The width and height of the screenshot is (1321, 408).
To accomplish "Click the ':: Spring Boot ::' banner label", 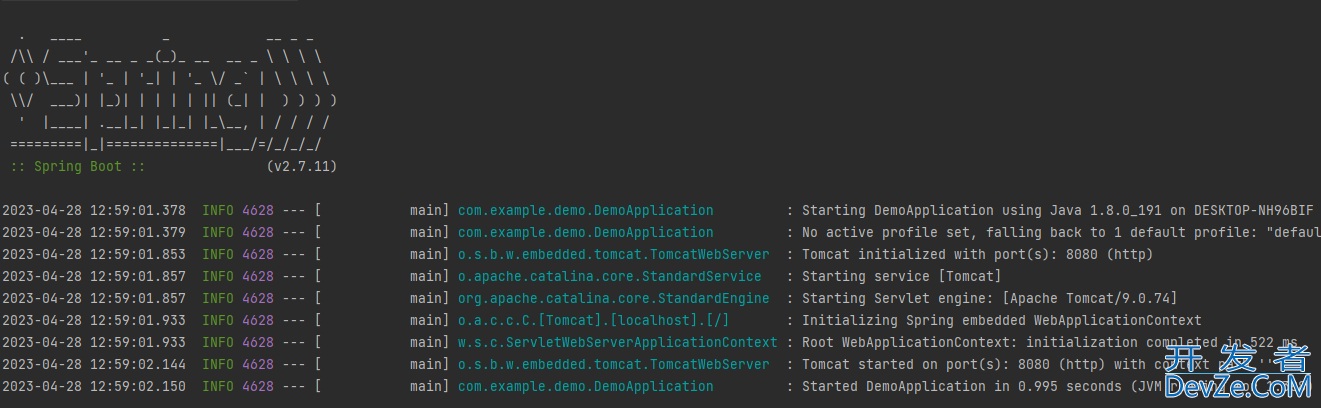I will (78, 166).
